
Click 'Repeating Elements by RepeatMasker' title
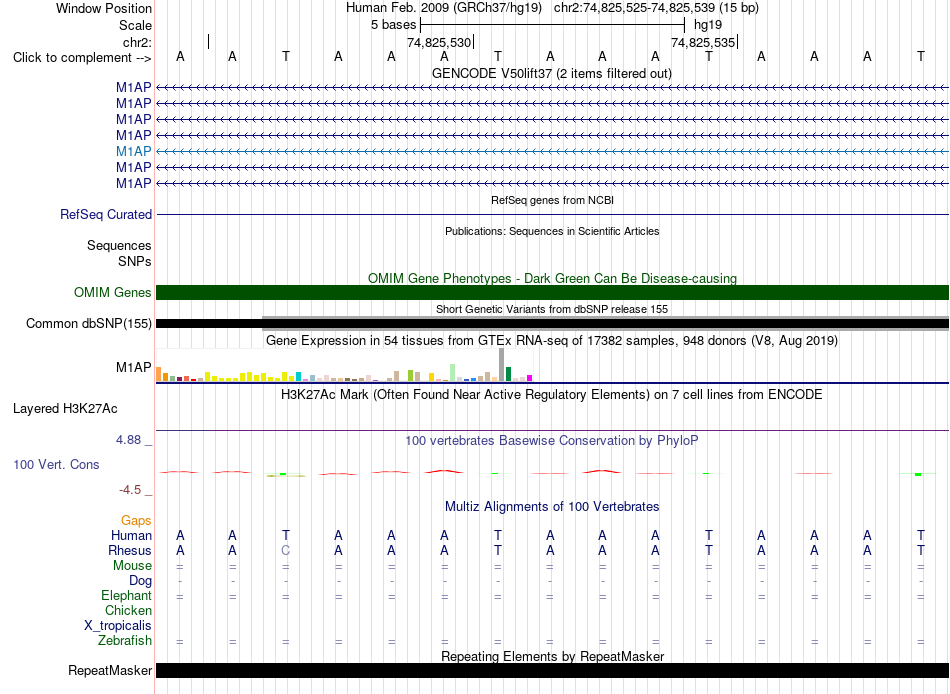pyautogui.click(x=553, y=656)
